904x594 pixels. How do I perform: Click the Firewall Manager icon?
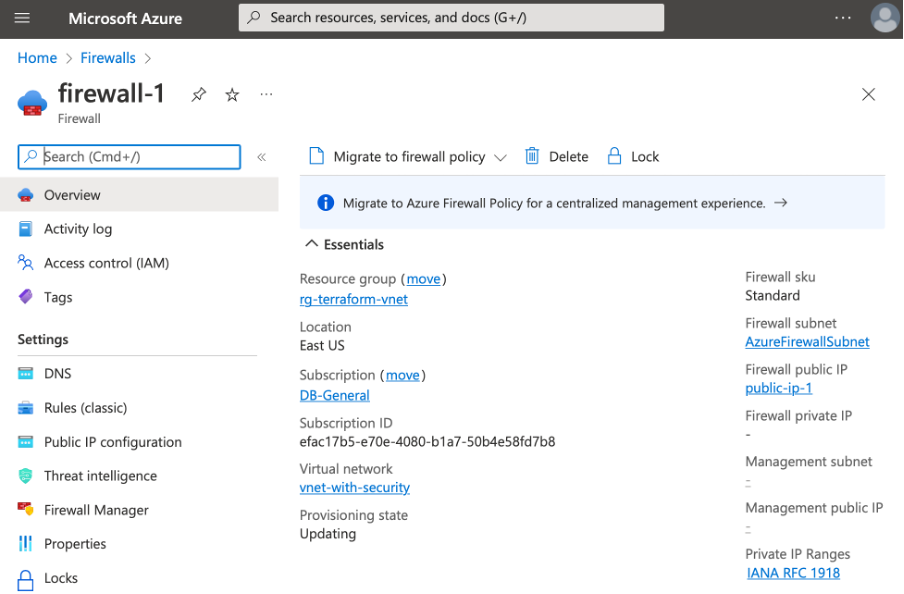pyautogui.click(x=25, y=509)
